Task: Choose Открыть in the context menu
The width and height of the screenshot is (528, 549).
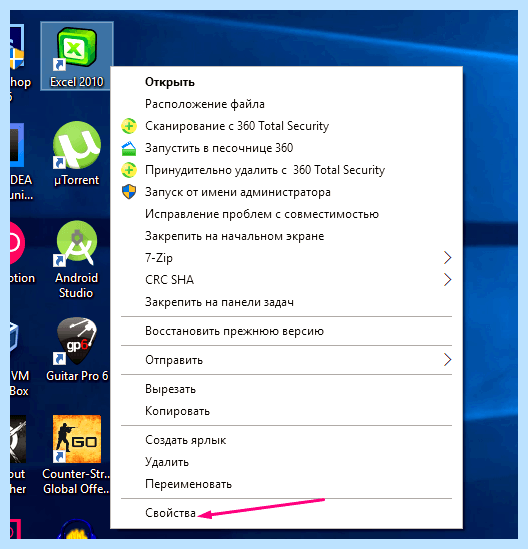Action: pos(286,82)
